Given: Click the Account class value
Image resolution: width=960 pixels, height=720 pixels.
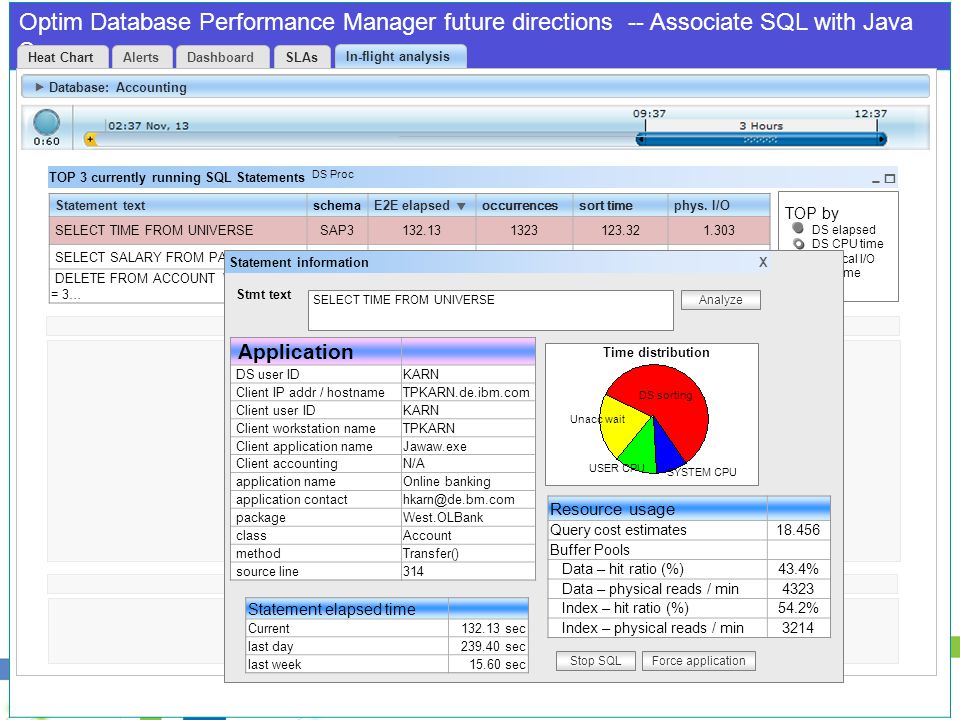Looking at the screenshot, I should coord(427,536).
